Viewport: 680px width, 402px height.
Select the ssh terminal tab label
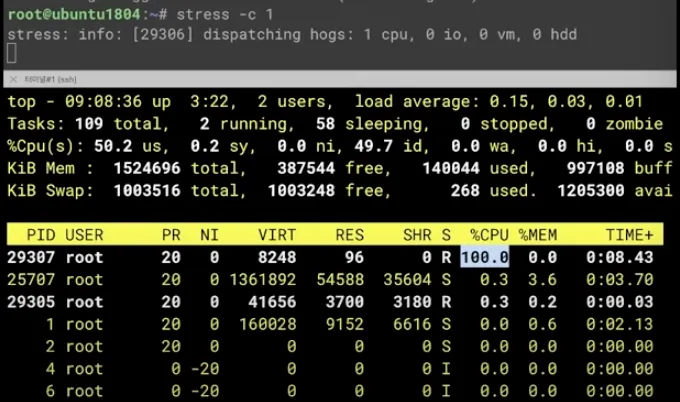[51, 79]
